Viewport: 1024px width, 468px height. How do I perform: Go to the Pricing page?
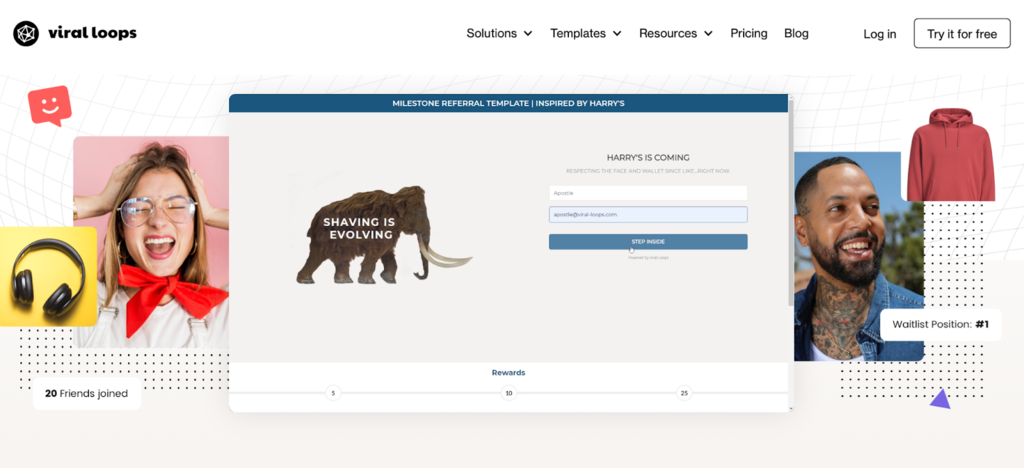748,33
